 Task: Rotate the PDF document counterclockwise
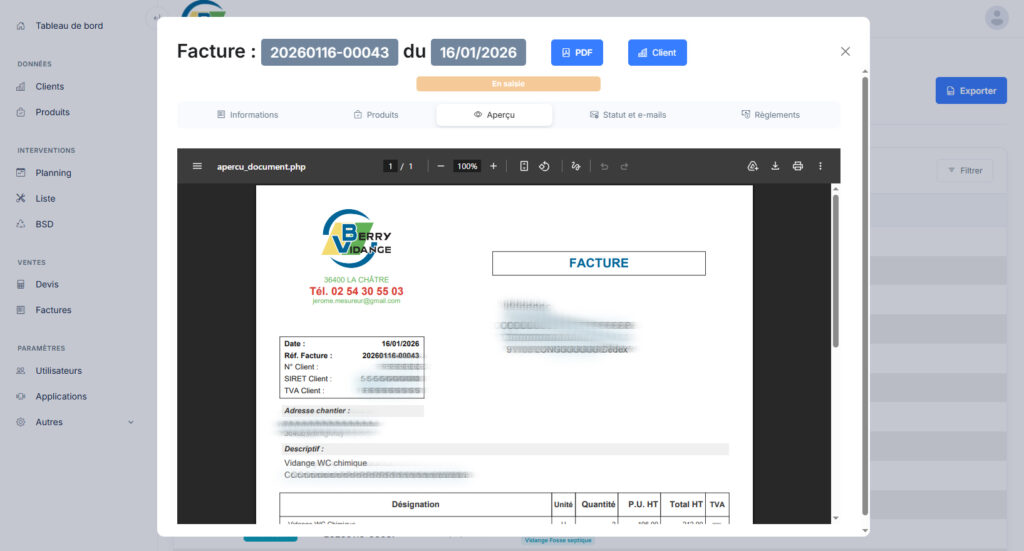point(545,166)
